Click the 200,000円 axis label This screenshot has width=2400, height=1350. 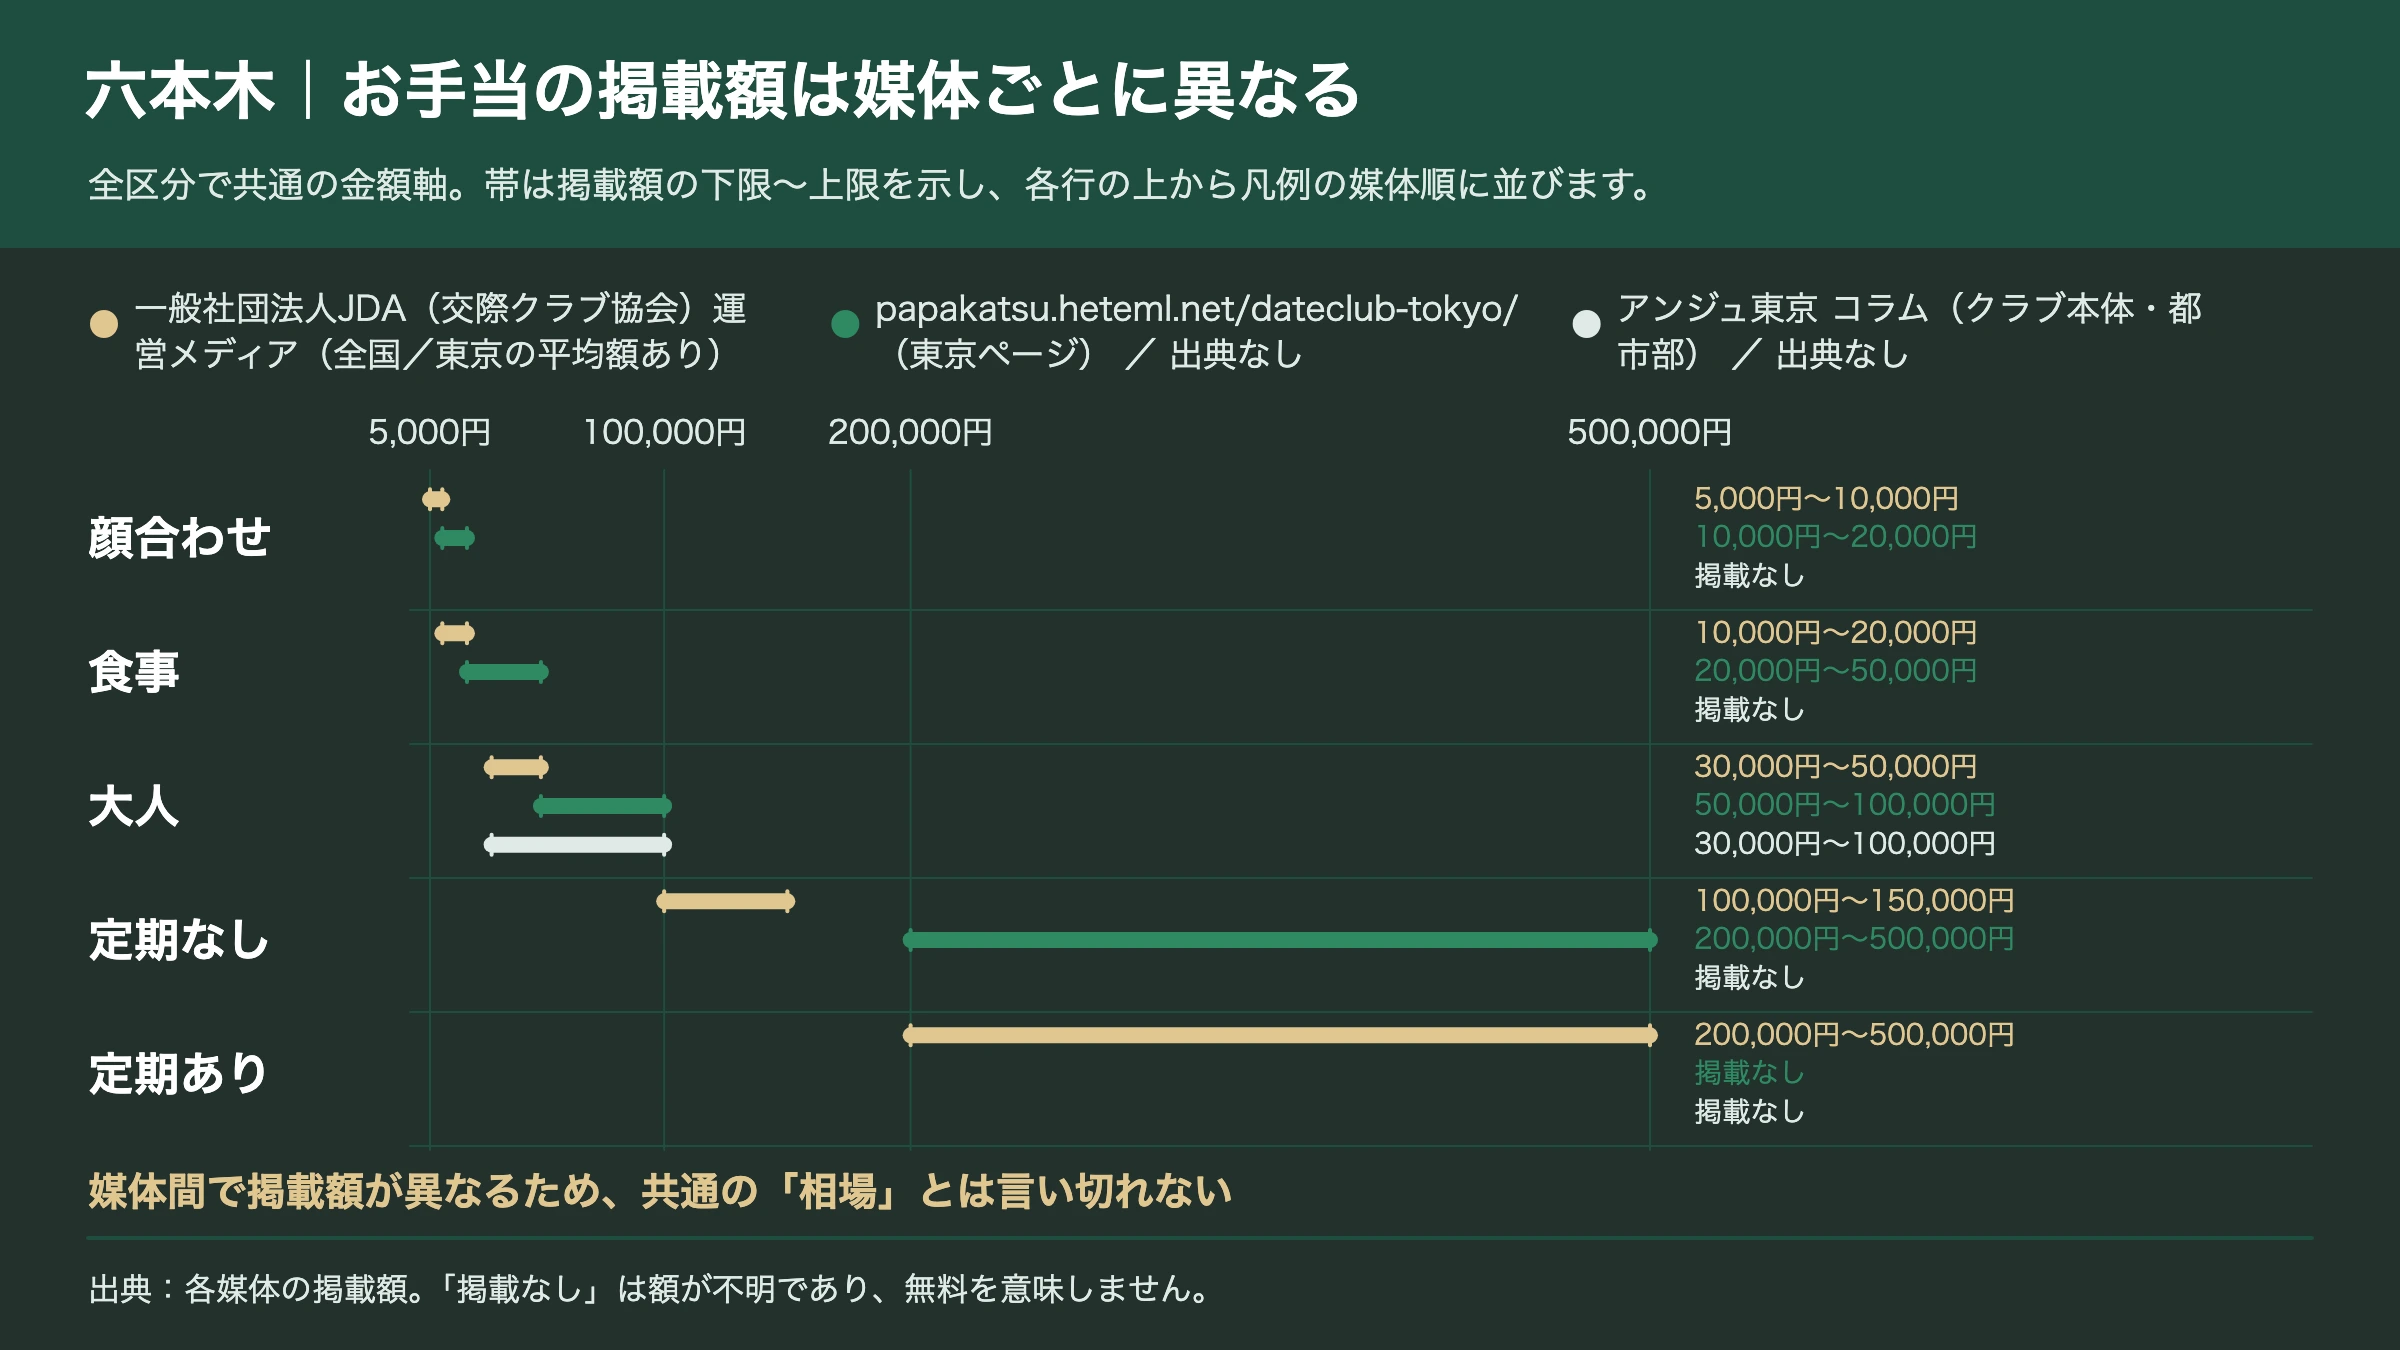click(x=910, y=432)
